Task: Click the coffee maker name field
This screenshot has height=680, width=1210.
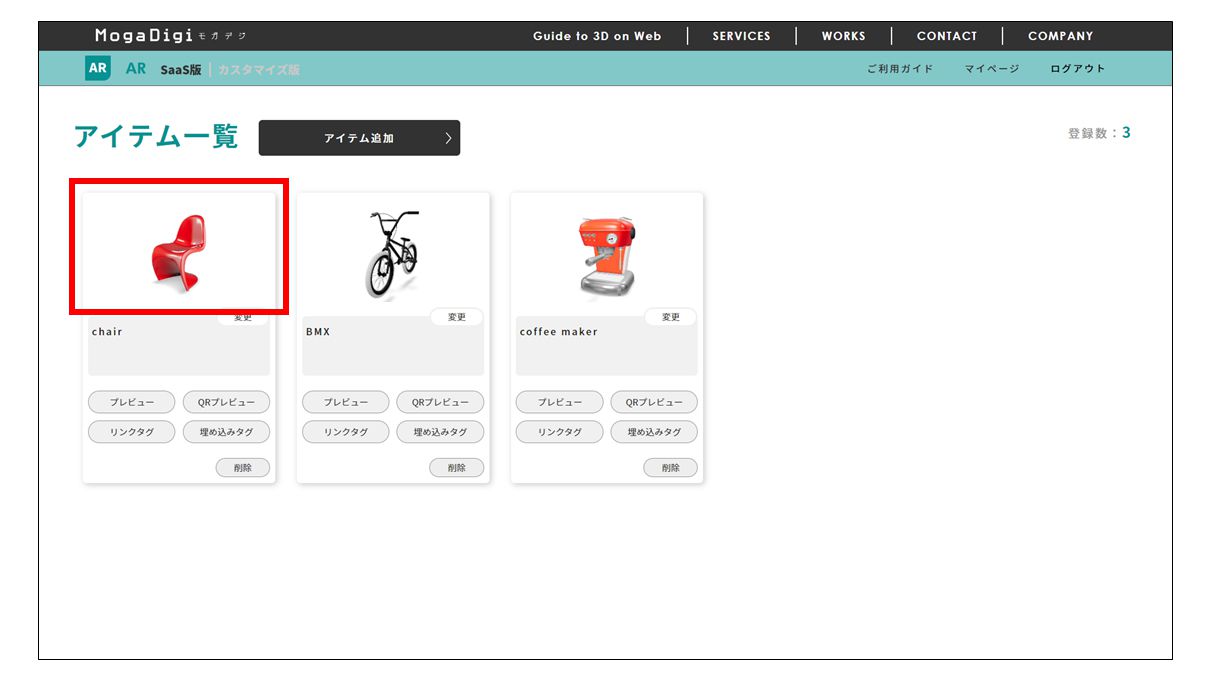Action: click(x=607, y=346)
